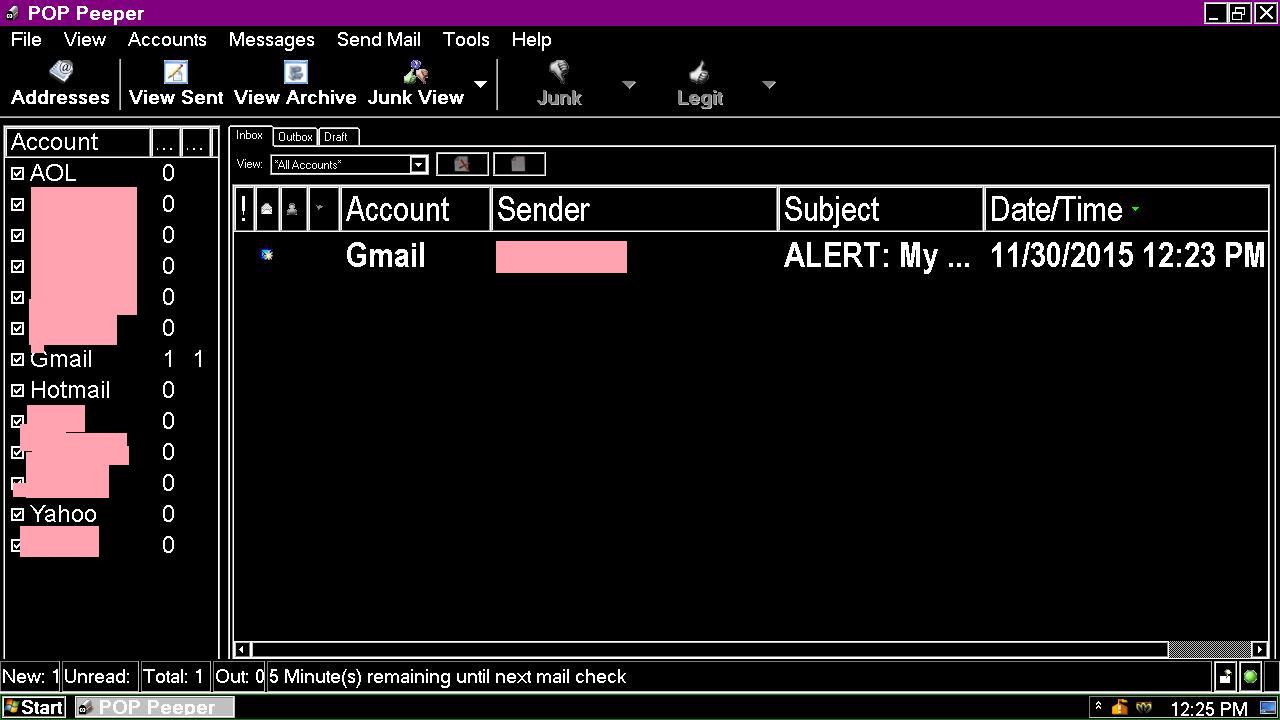Open the All Accounts view dropdown
The height and width of the screenshot is (720, 1280).
418,164
